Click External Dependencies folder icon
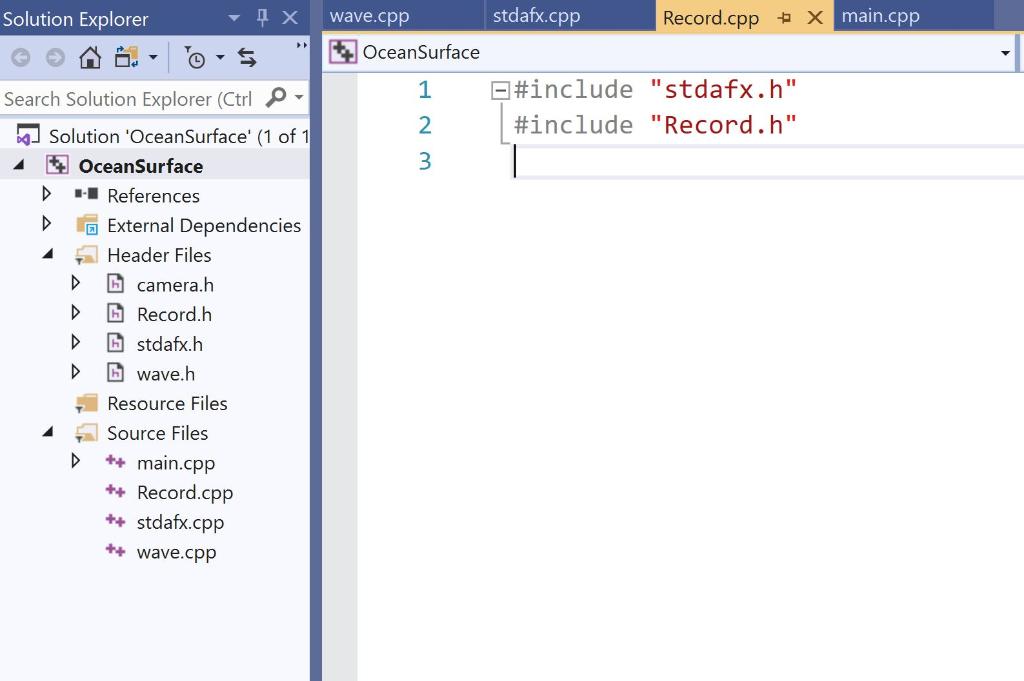This screenshot has height=681, width=1024. coord(87,225)
